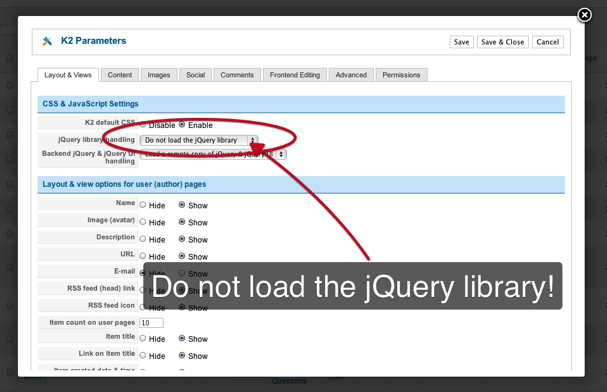Click the E-mail label
This screenshot has width=607, height=392.
tap(125, 271)
